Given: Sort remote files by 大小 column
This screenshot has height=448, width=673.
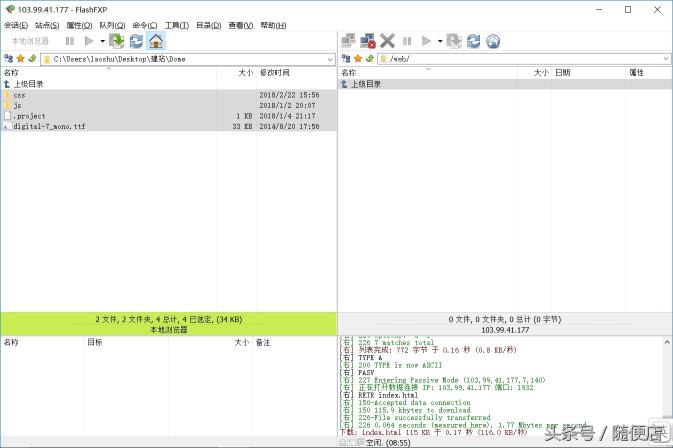Looking at the screenshot, I should (x=534, y=73).
